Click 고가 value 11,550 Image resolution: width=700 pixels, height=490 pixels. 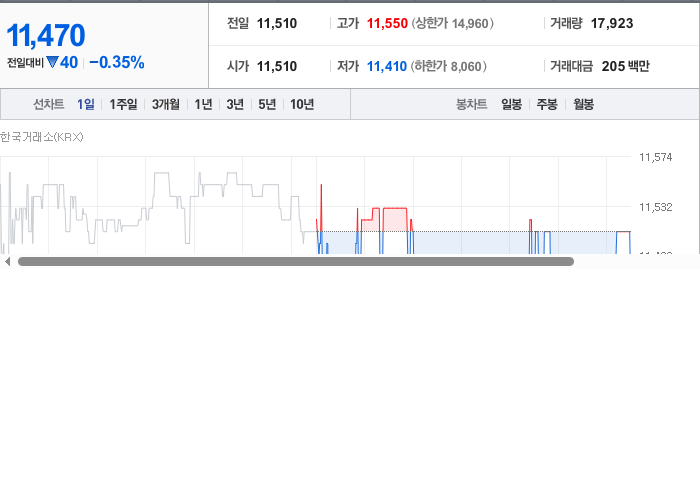[x=387, y=23]
